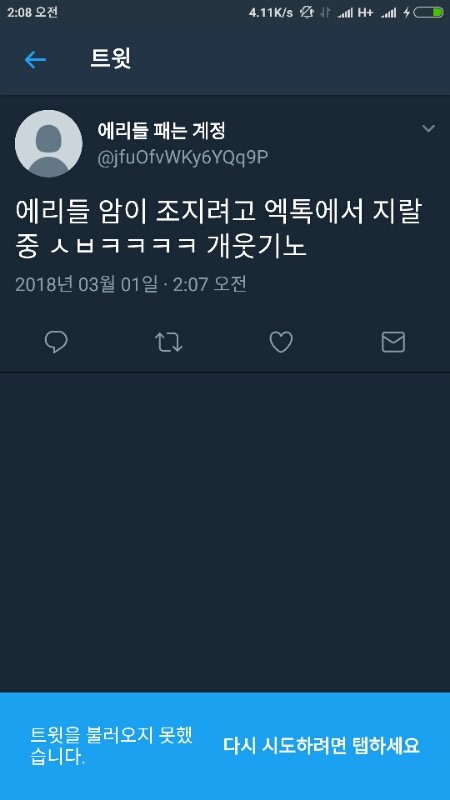Screen dimensions: 450x800
Task: Tap the tweet body text
Action: [219, 230]
